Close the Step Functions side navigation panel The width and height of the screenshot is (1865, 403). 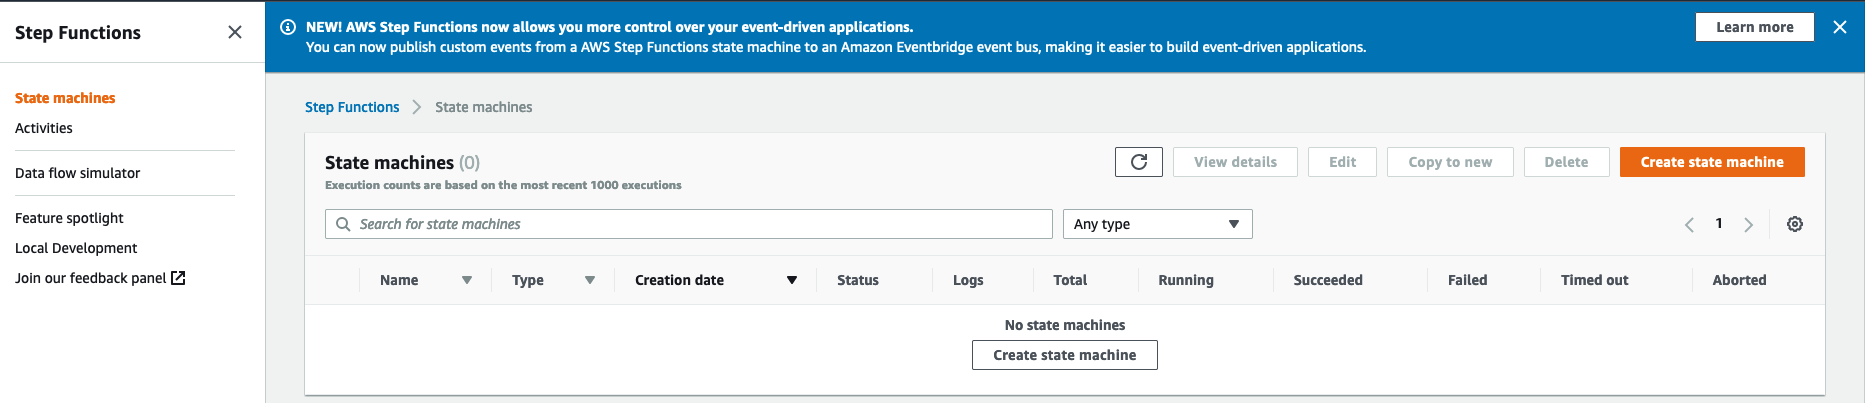[x=235, y=32]
